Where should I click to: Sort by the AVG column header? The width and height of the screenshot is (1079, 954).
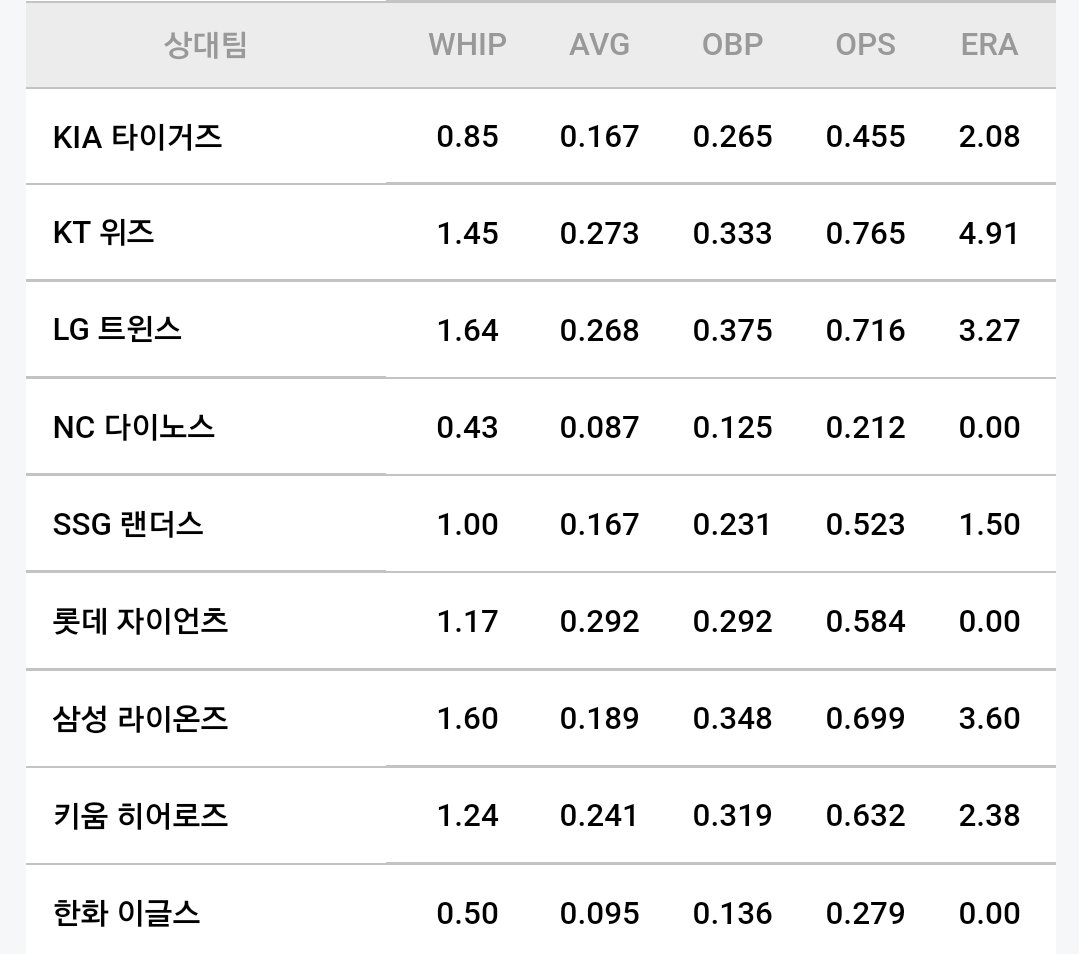[599, 45]
